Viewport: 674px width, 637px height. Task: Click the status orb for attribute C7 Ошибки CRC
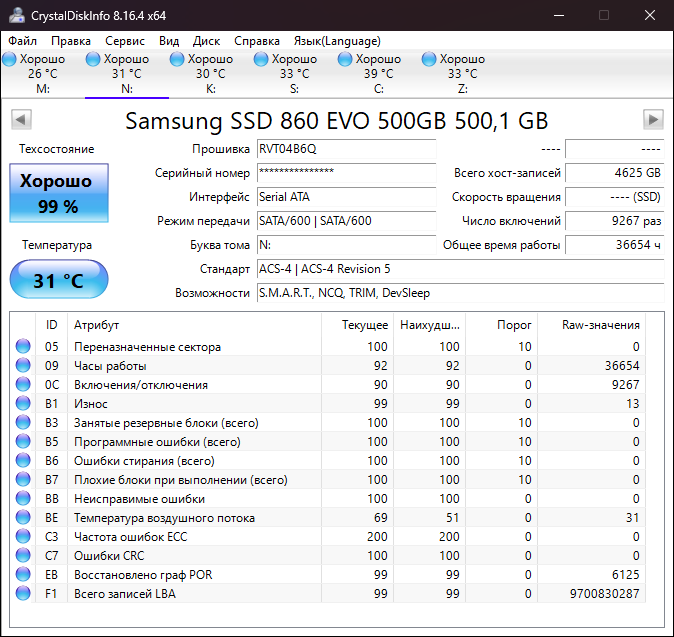23,556
